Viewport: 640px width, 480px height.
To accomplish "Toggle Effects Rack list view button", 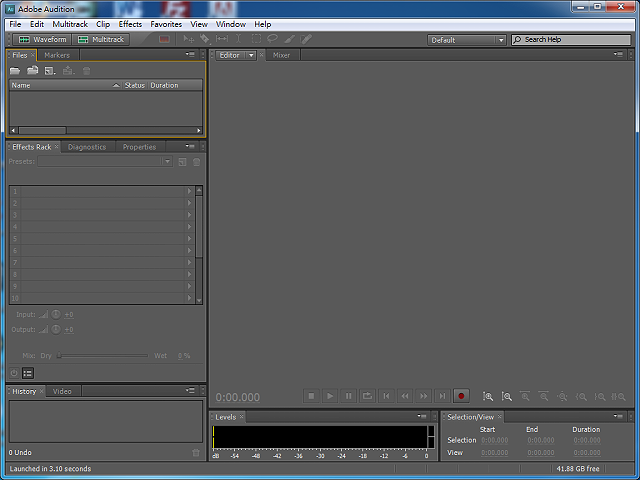I will pyautogui.click(x=28, y=373).
